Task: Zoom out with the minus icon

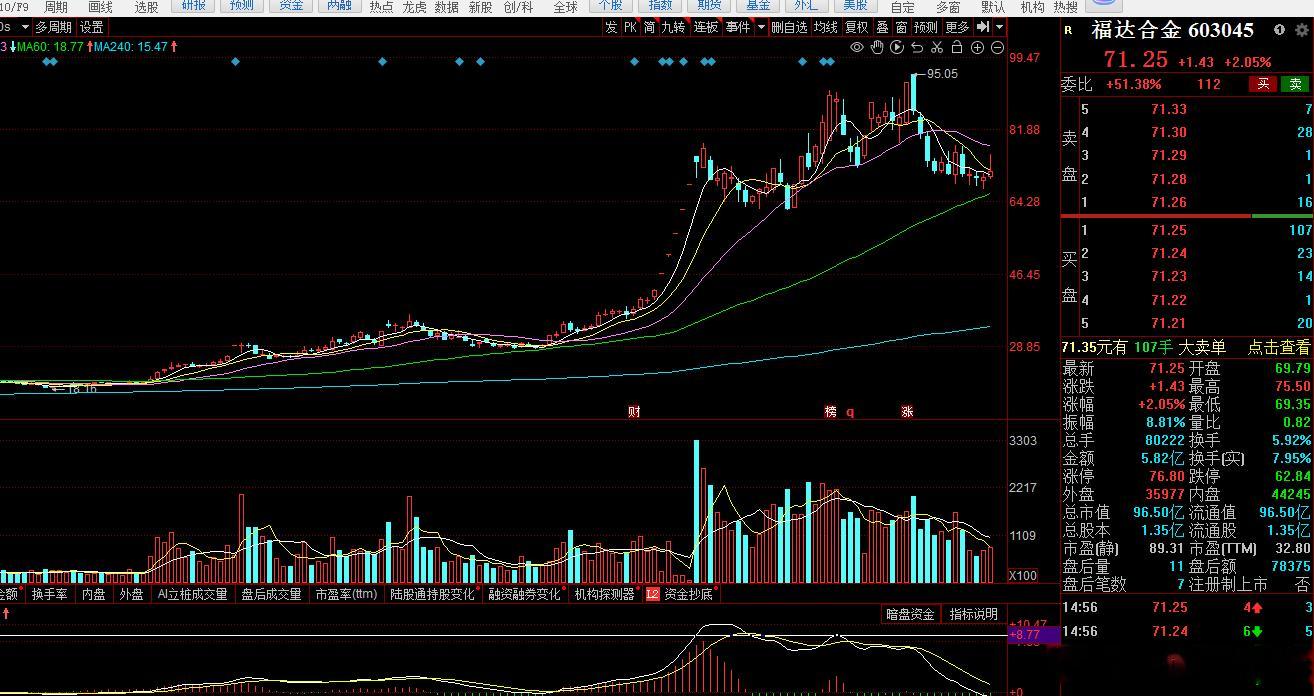Action: click(998, 47)
